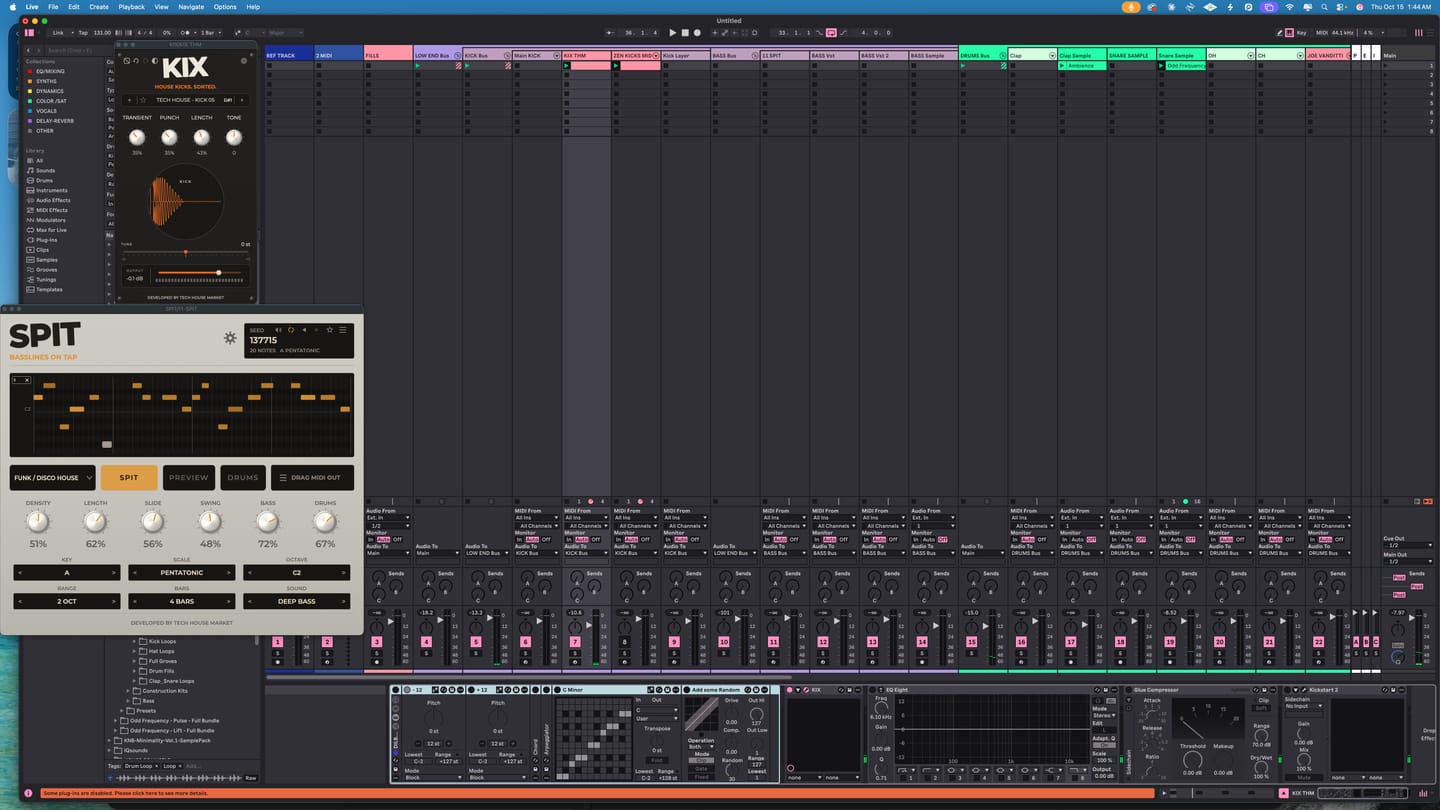This screenshot has height=810, width=1440.
Task: Click the orange SPIT generate button
Action: point(129,478)
